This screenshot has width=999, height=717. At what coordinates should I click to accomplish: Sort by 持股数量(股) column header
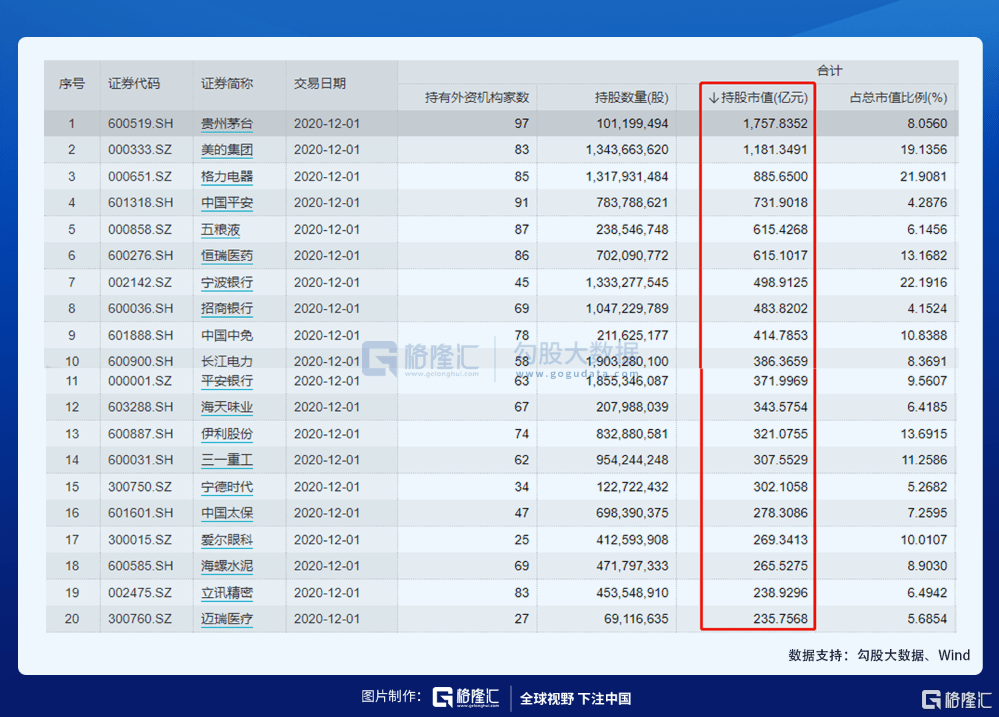[x=631, y=98]
